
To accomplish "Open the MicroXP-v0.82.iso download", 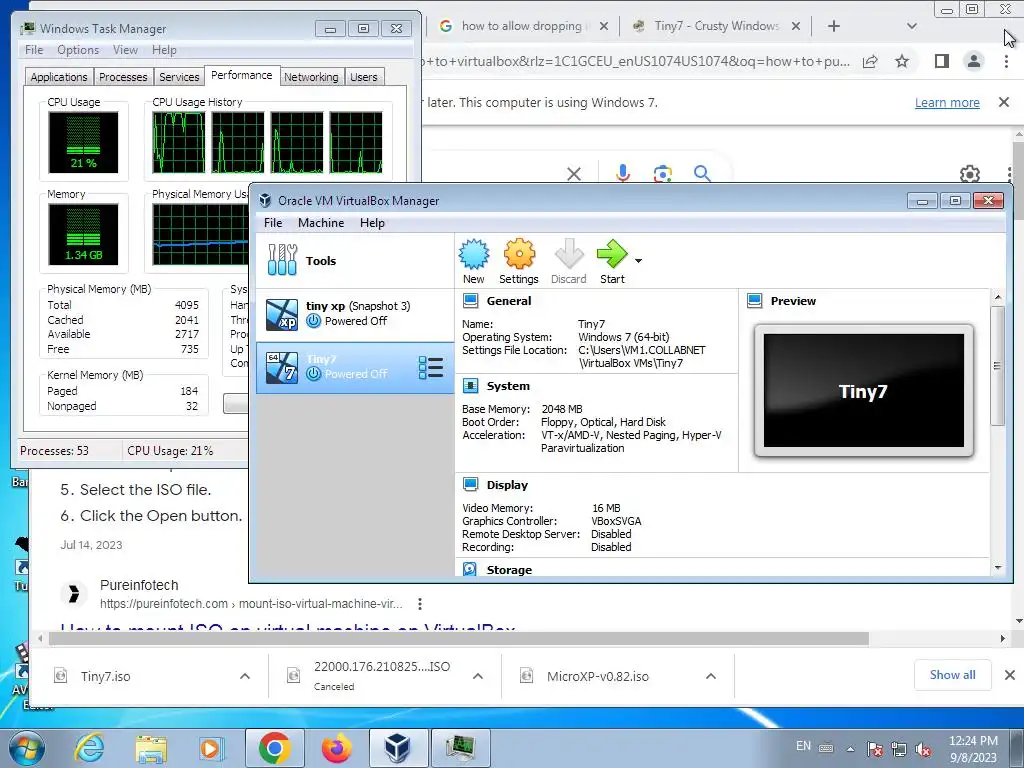I will point(598,677).
